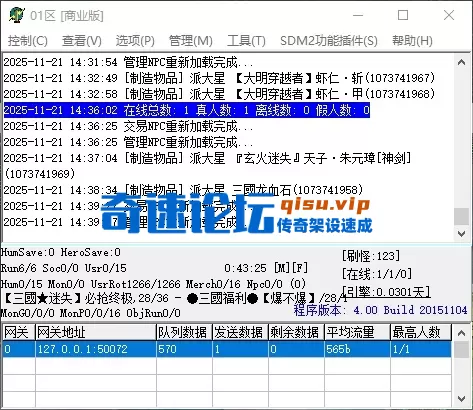This screenshot has height=410, width=473.
Task: Click the [引擎:0.0301天] label
Action: 386,292
